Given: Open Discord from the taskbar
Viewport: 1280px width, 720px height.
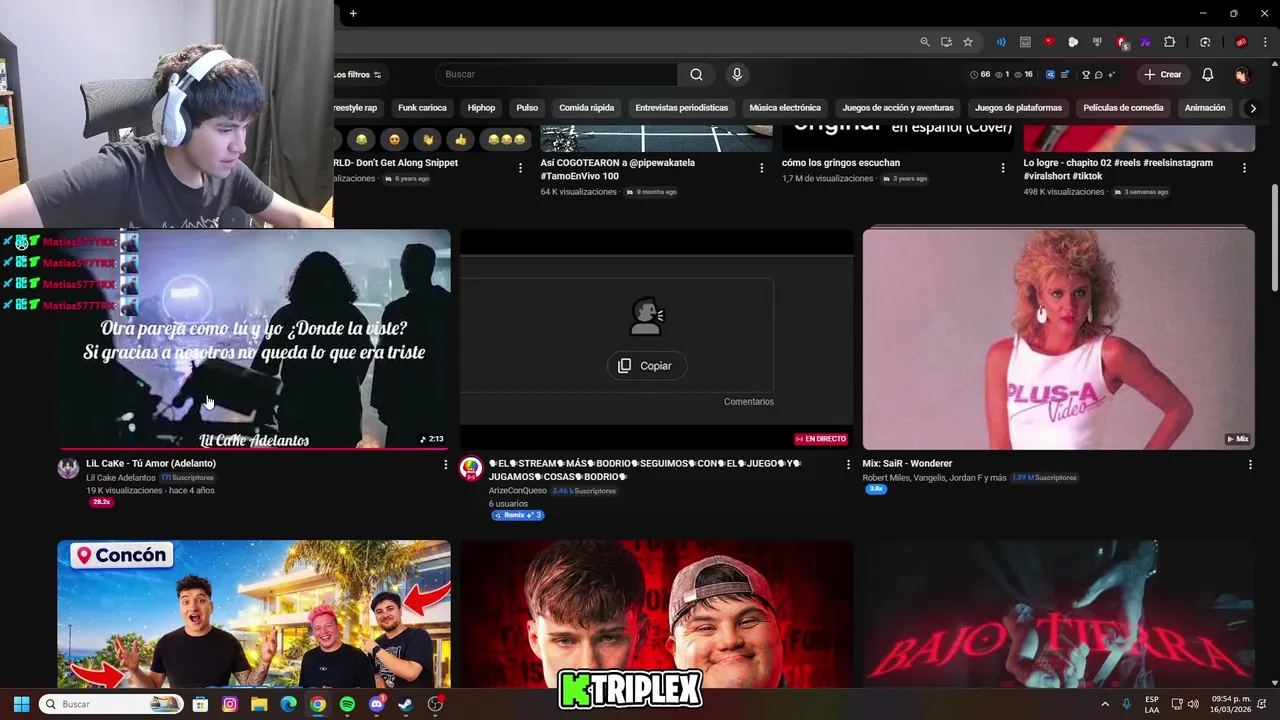Looking at the screenshot, I should (x=376, y=704).
